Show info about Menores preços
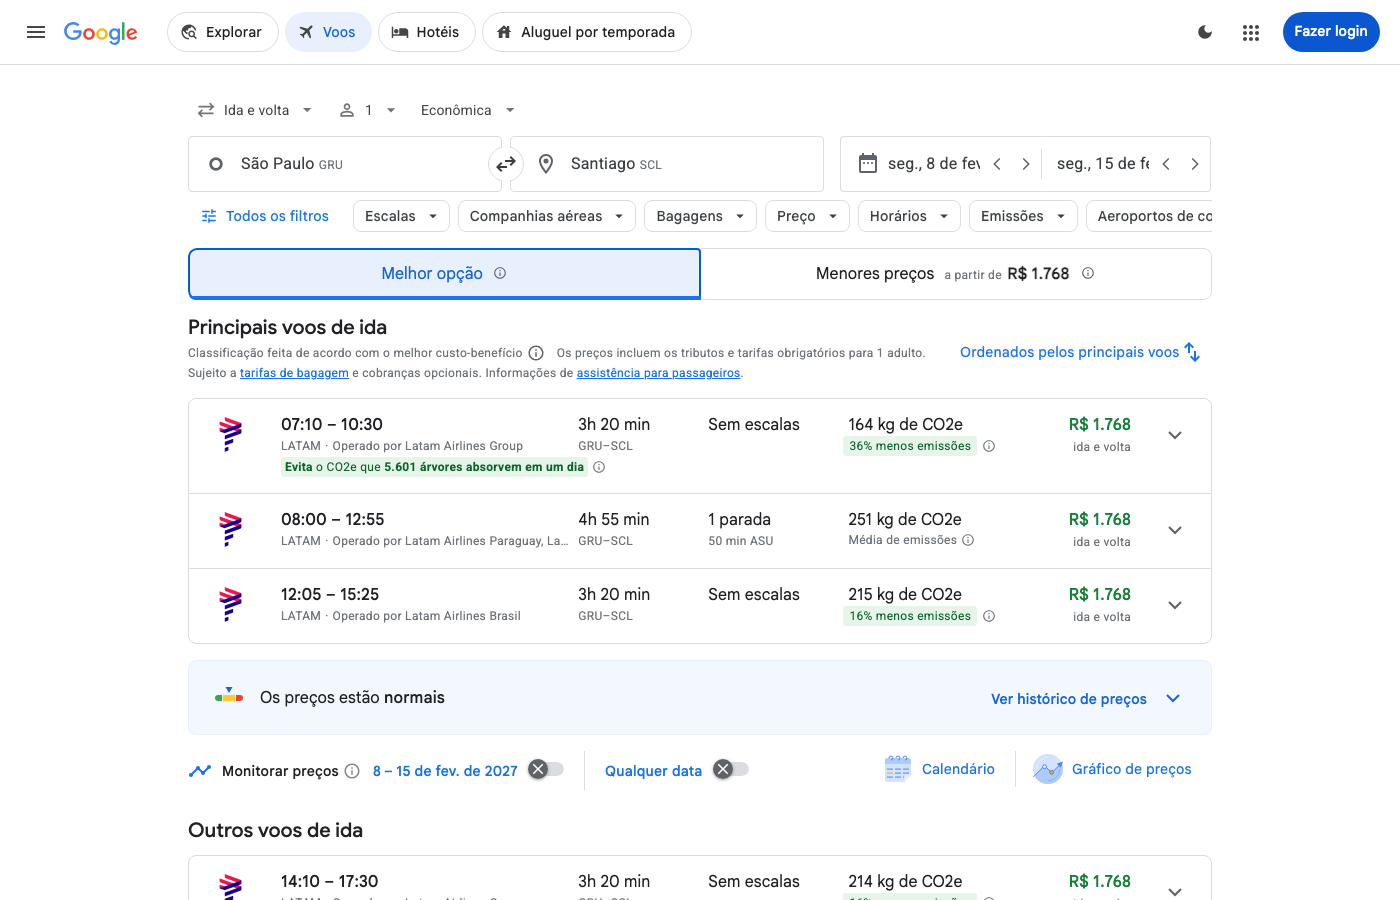1400x900 pixels. tap(1088, 273)
